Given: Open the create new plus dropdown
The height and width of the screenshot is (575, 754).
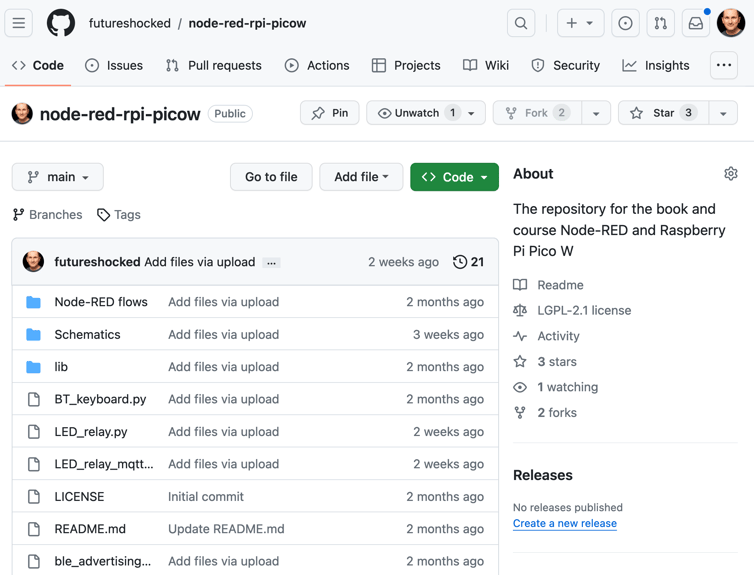Looking at the screenshot, I should [580, 23].
